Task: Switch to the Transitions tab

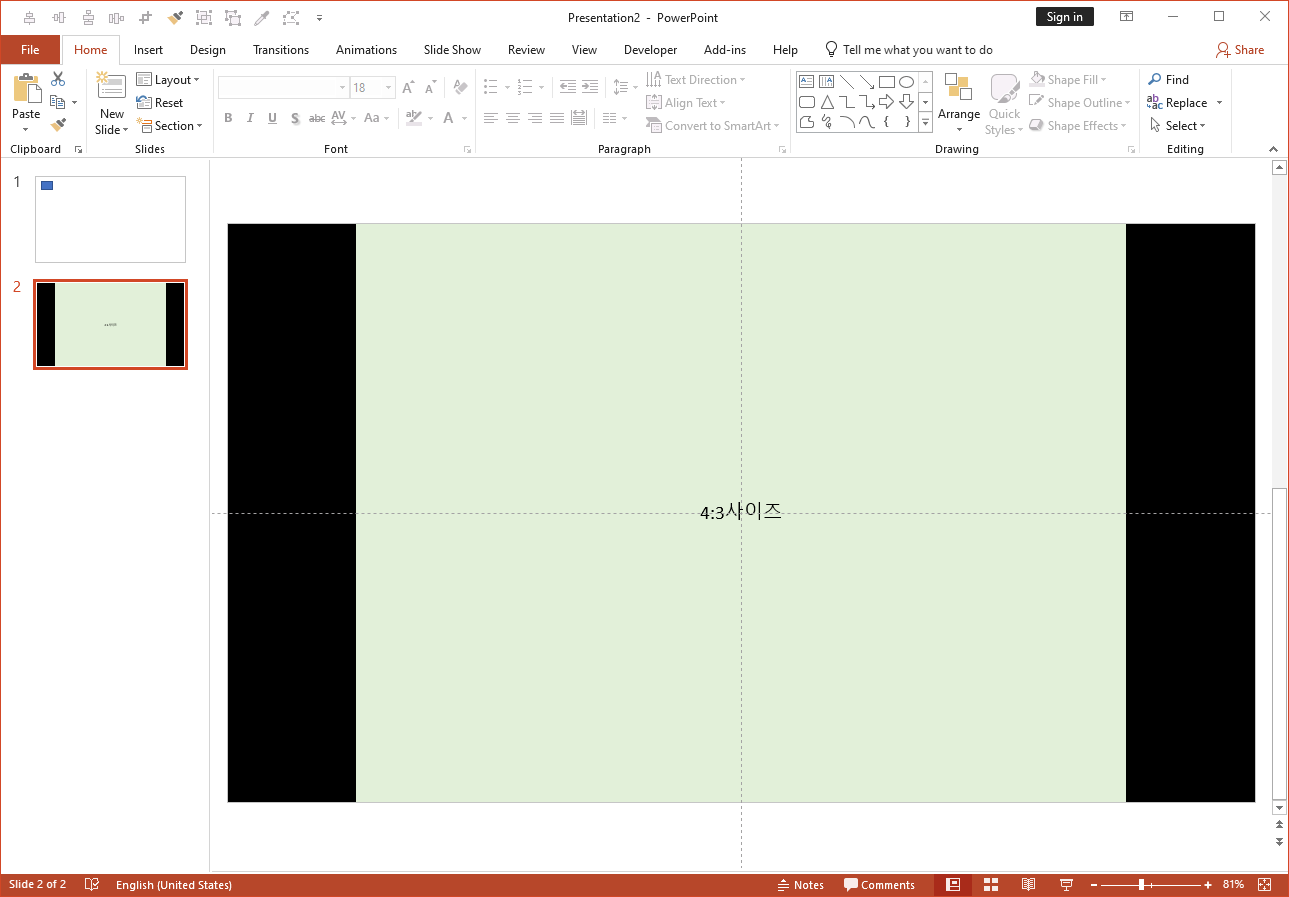Action: 281,49
